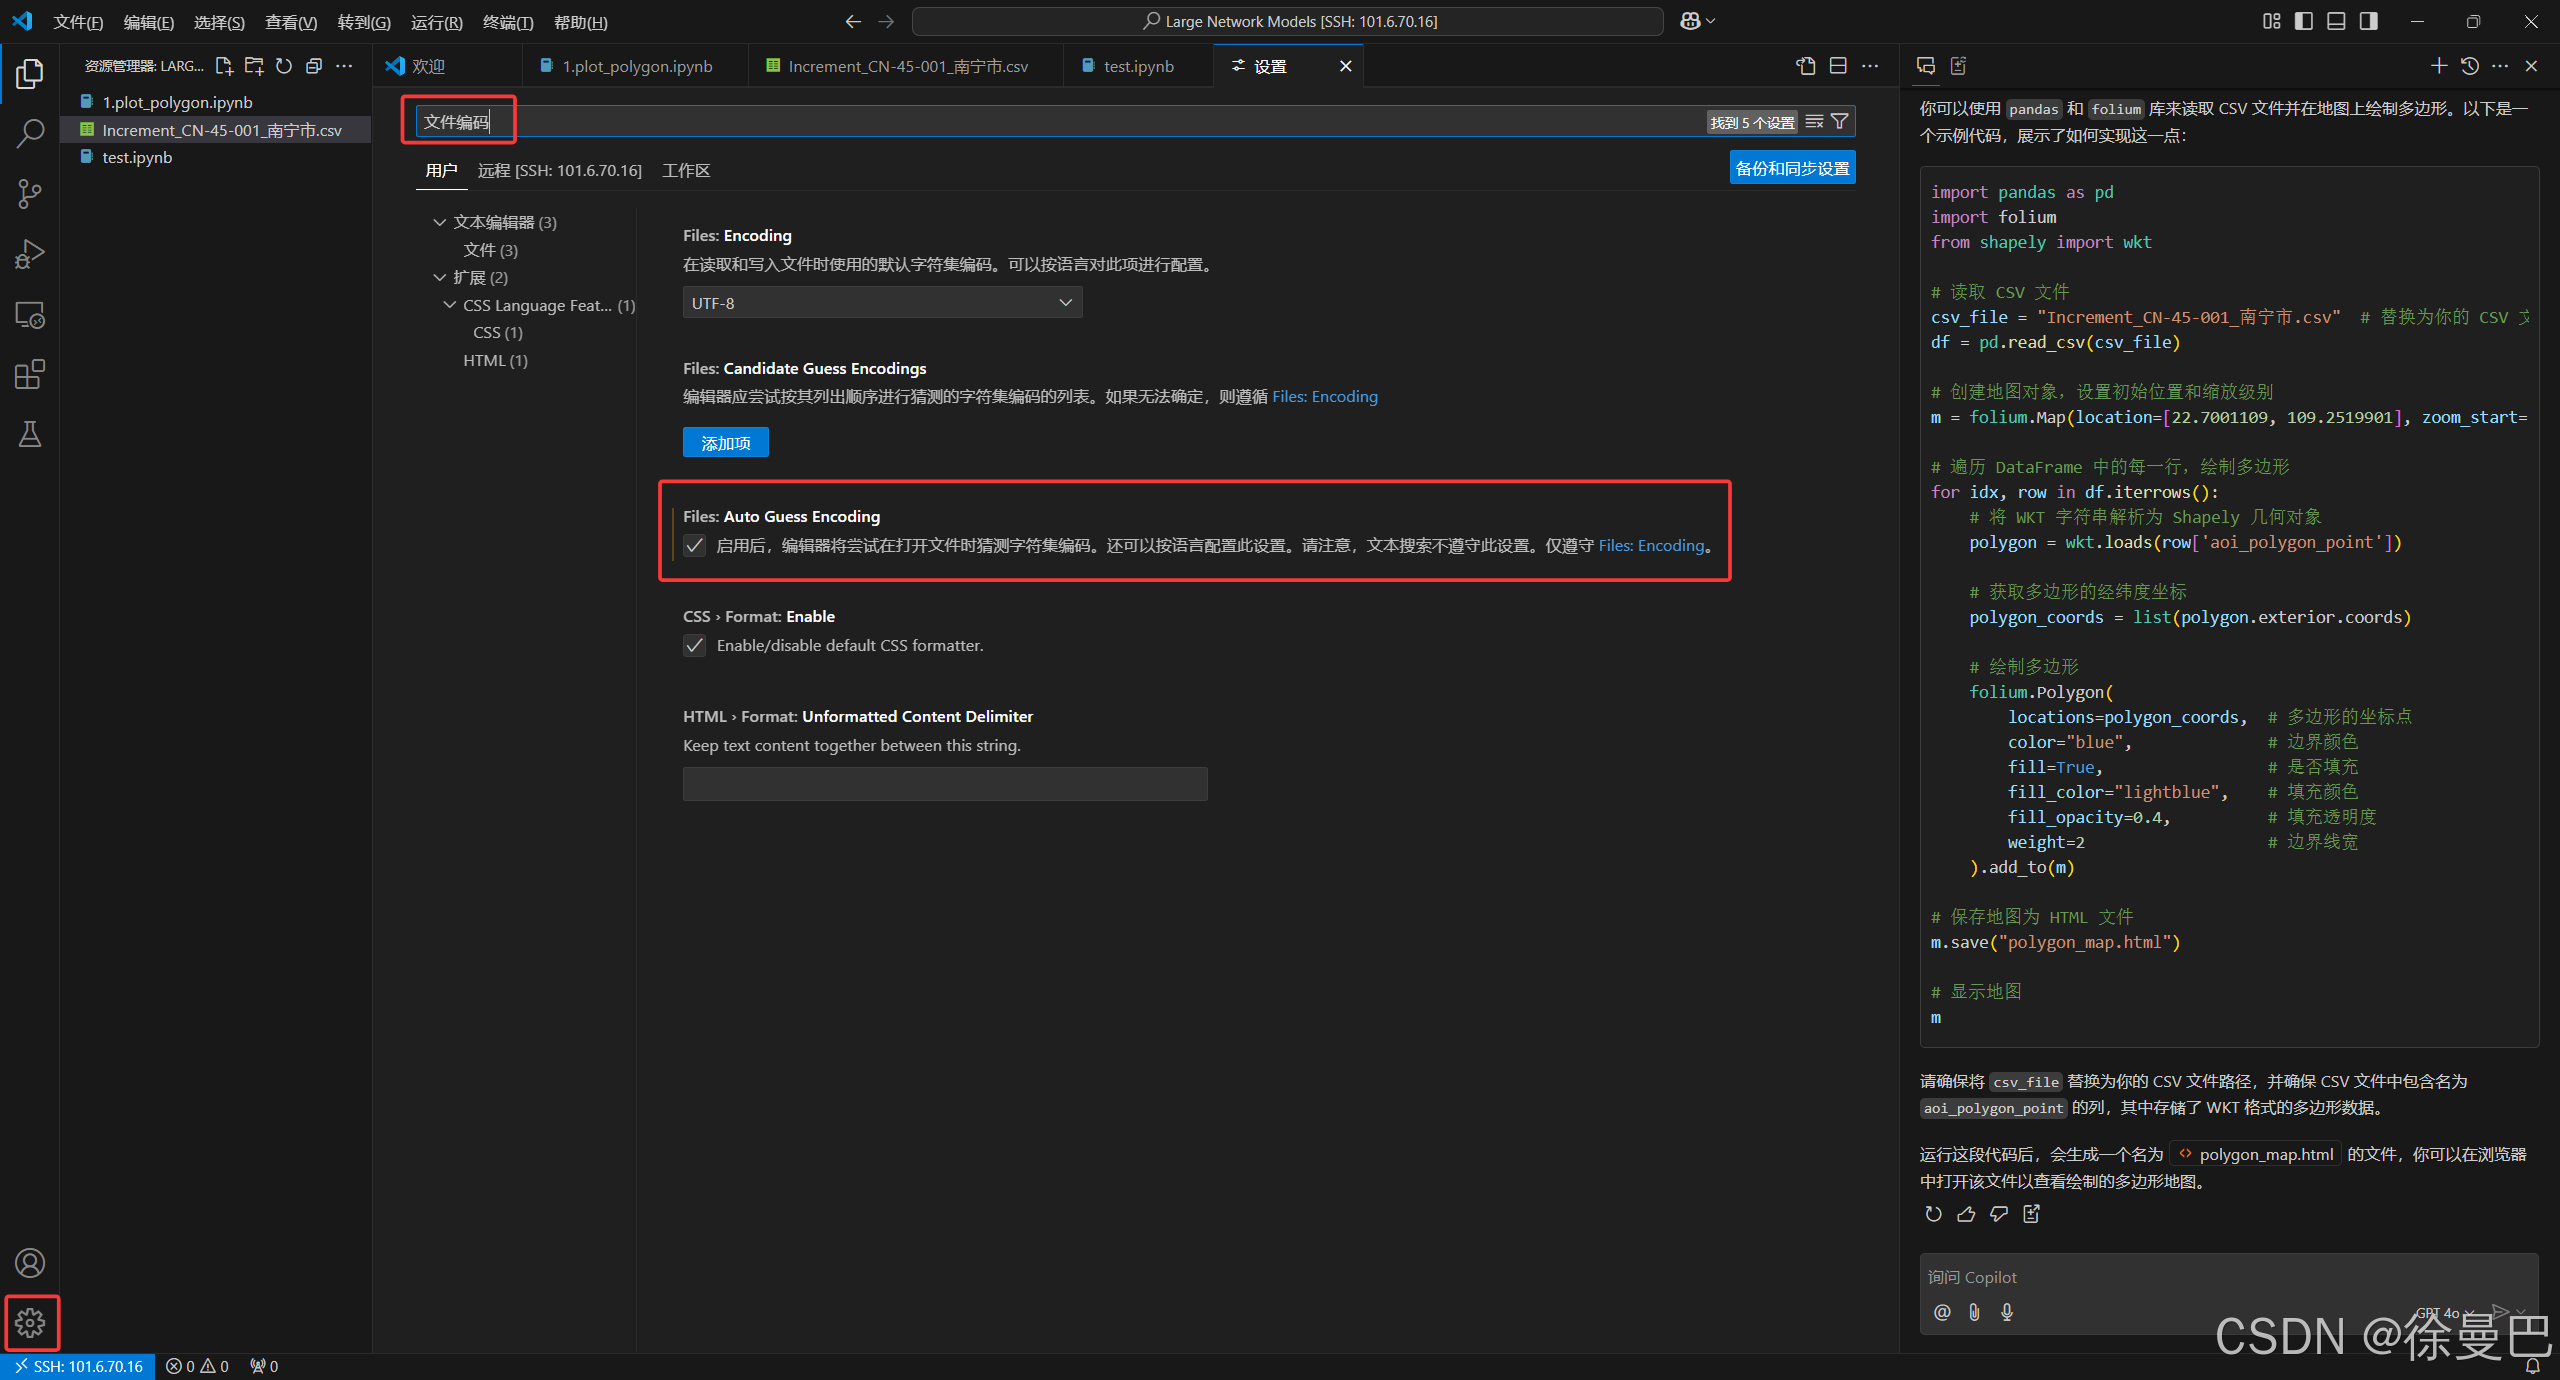Open the Extensions view
The height and width of the screenshot is (1380, 2560).
coord(30,375)
